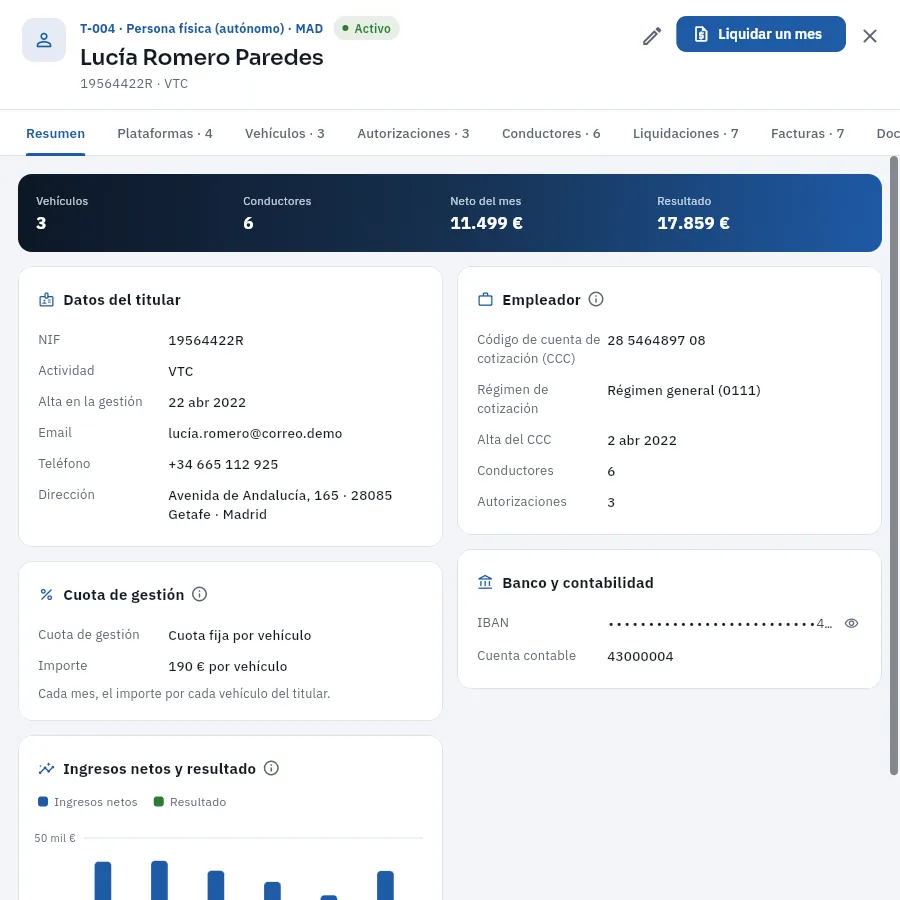The height and width of the screenshot is (900, 900).
Task: Open the Conductores · 6 tab
Action: point(551,134)
